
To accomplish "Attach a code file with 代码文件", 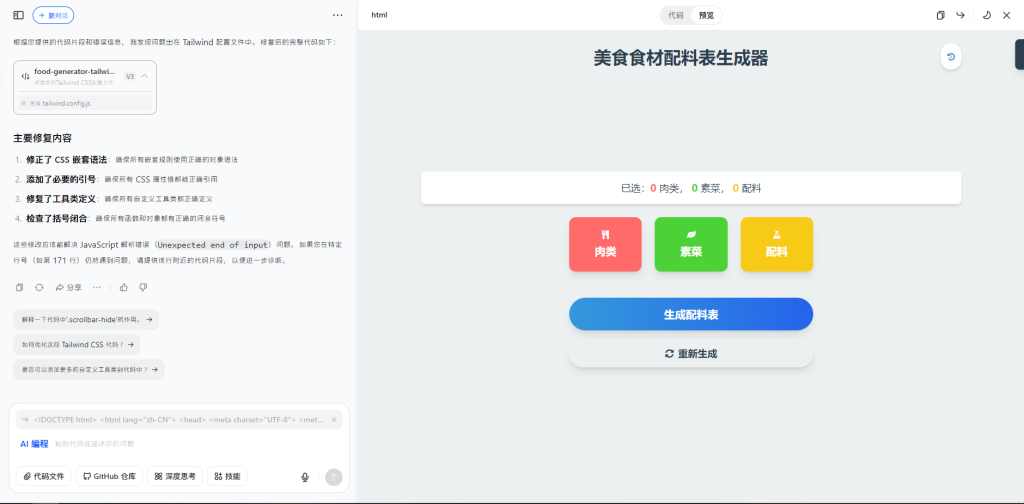I will tap(44, 477).
